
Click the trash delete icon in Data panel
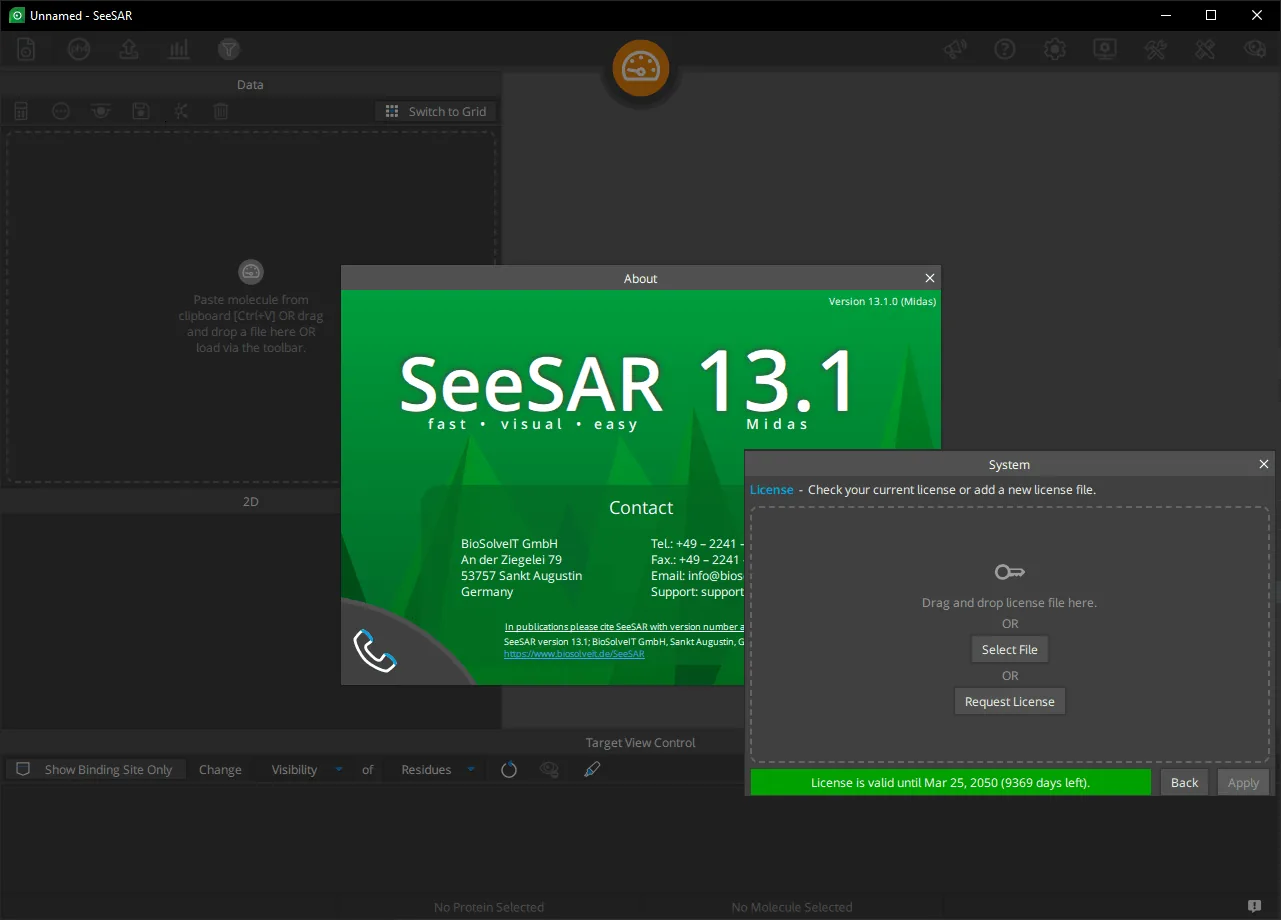point(221,111)
